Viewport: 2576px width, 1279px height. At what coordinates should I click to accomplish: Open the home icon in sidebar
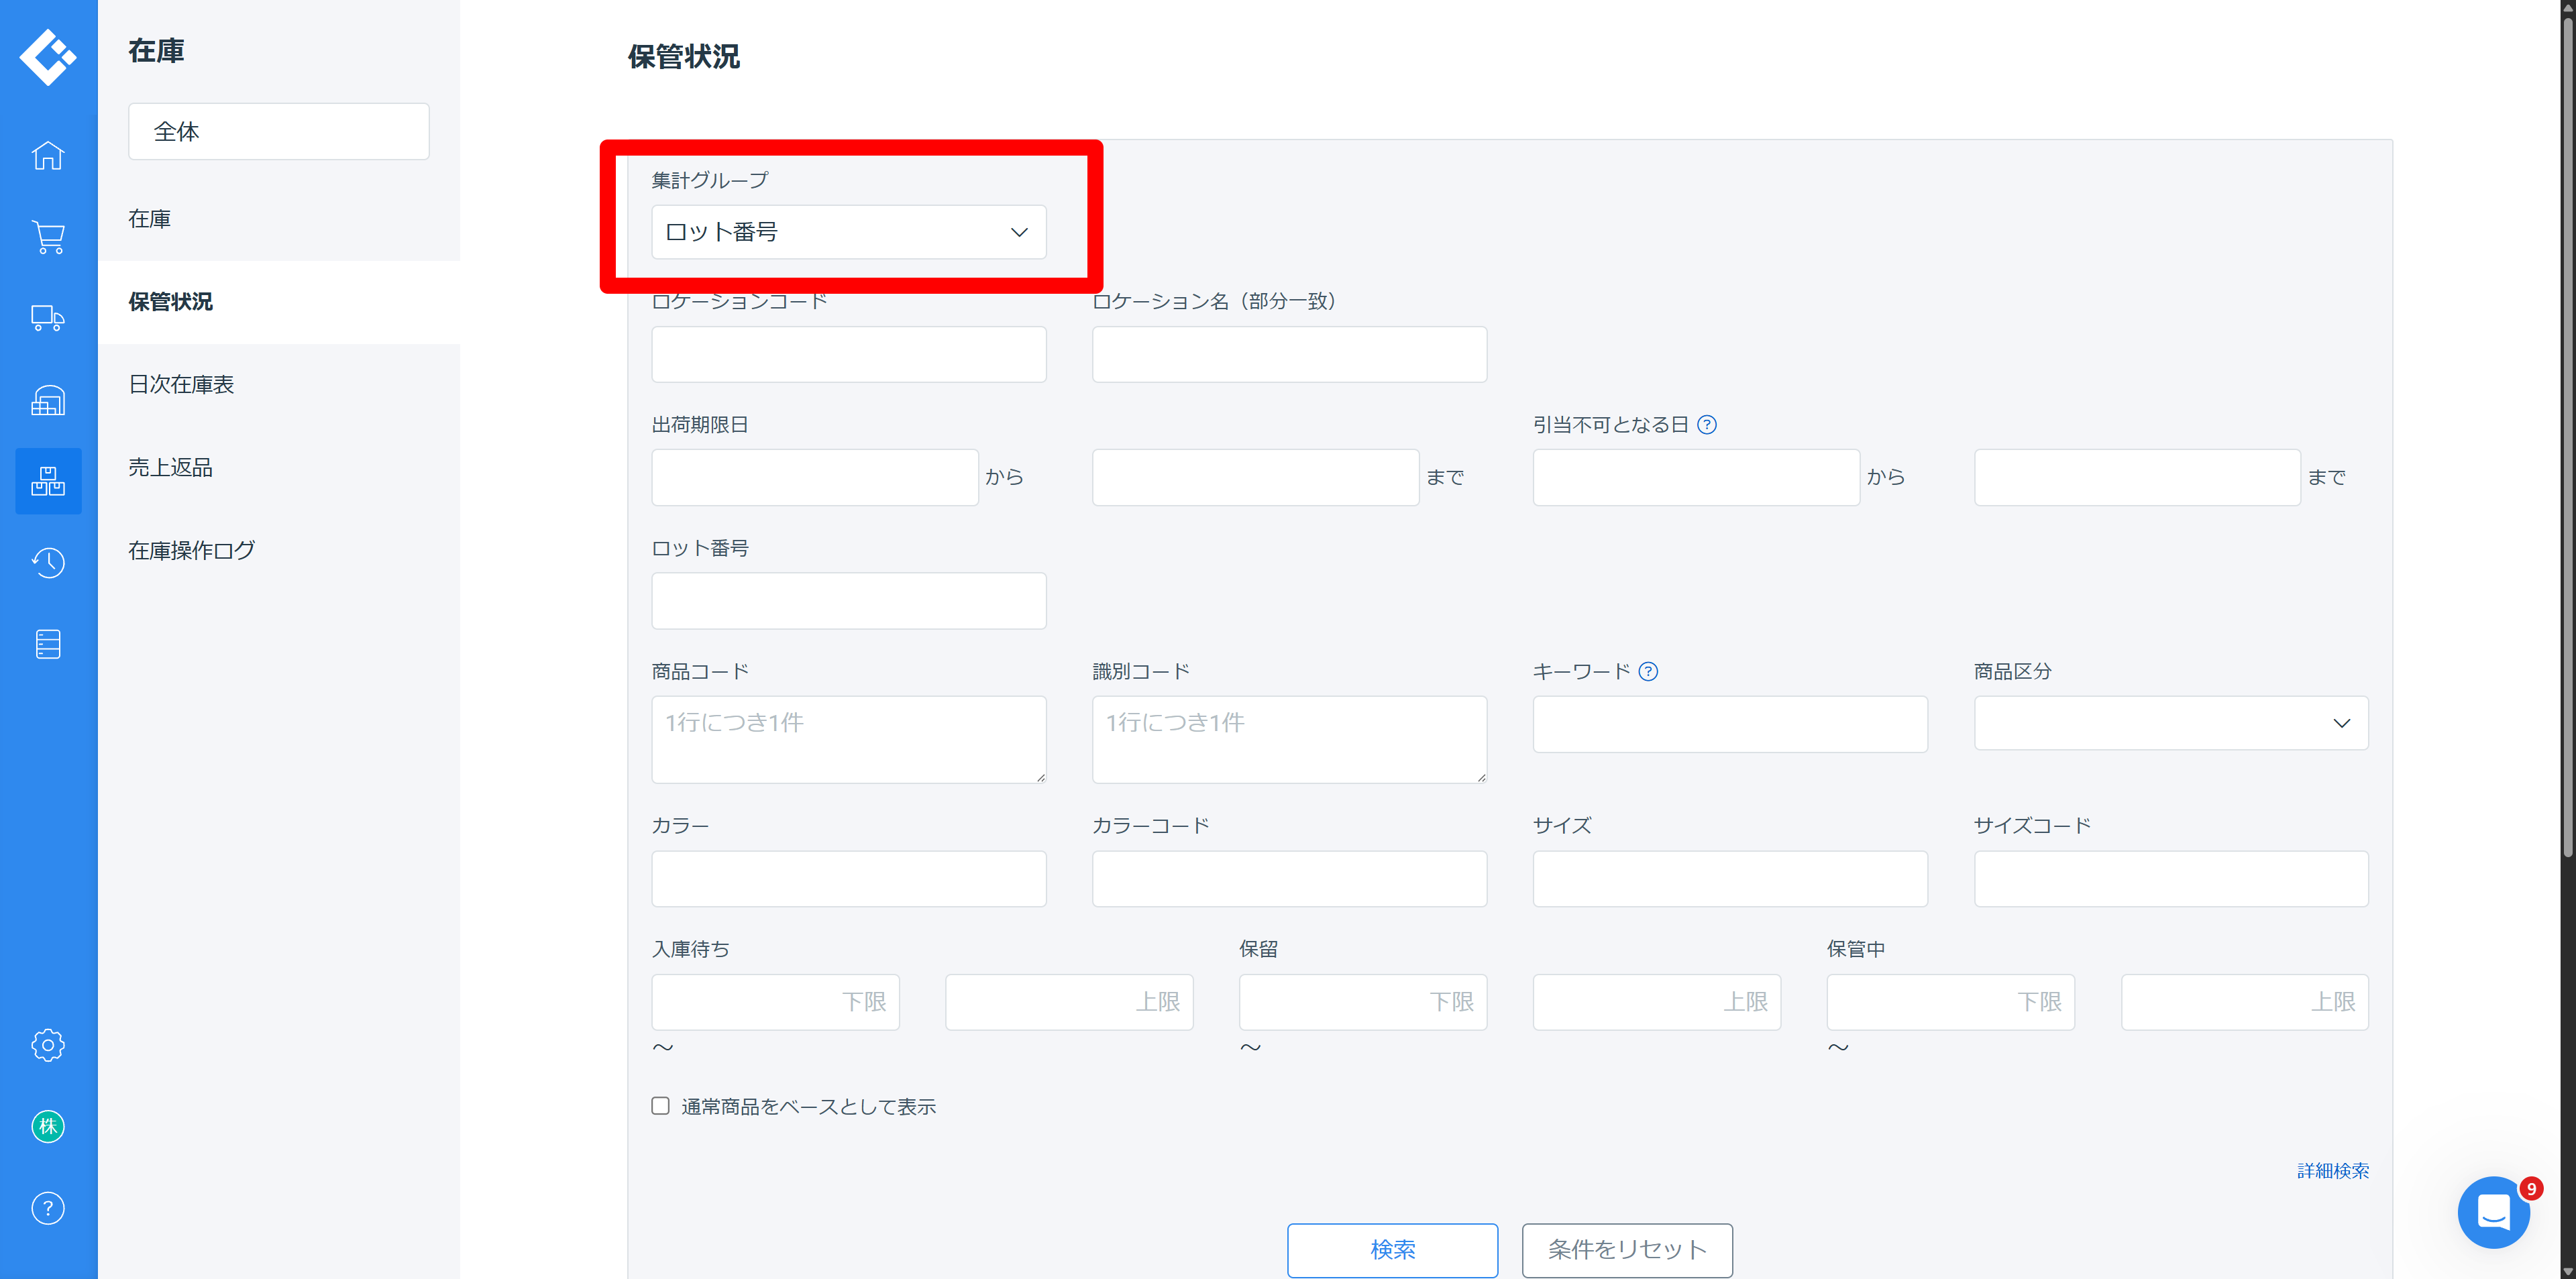pos(48,155)
